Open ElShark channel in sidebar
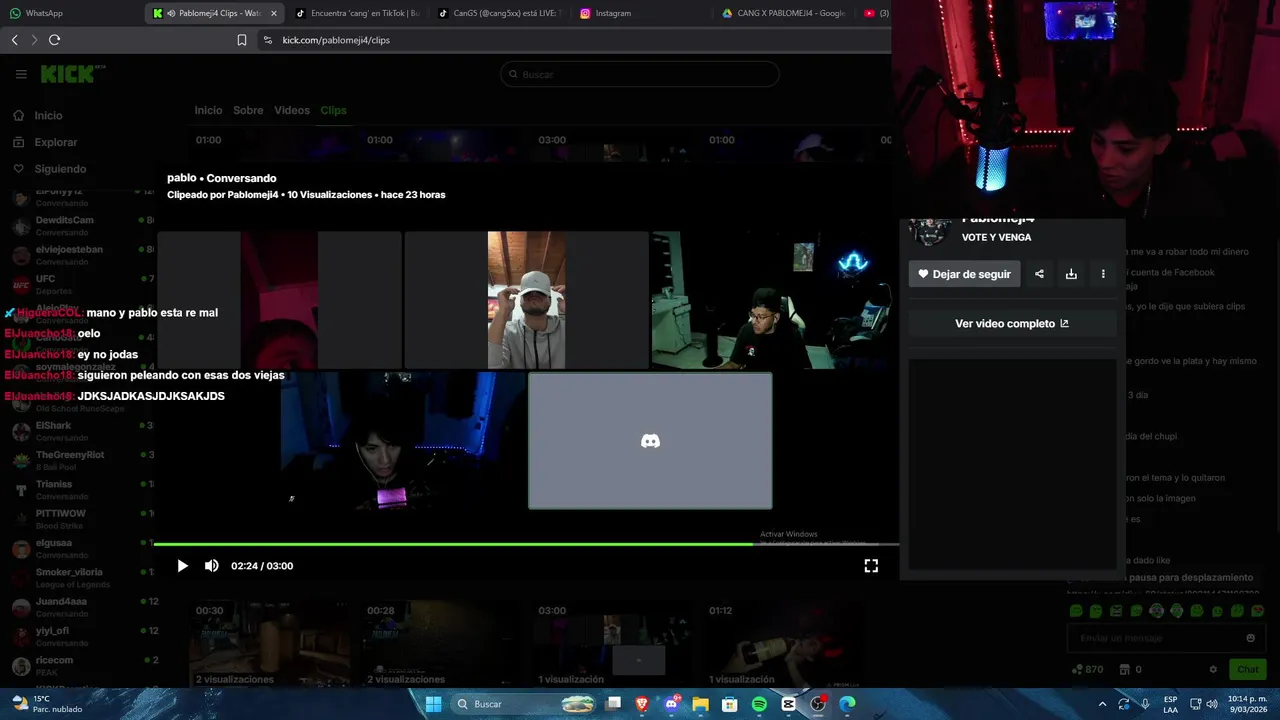This screenshot has height=720, width=1280. click(x=80, y=431)
